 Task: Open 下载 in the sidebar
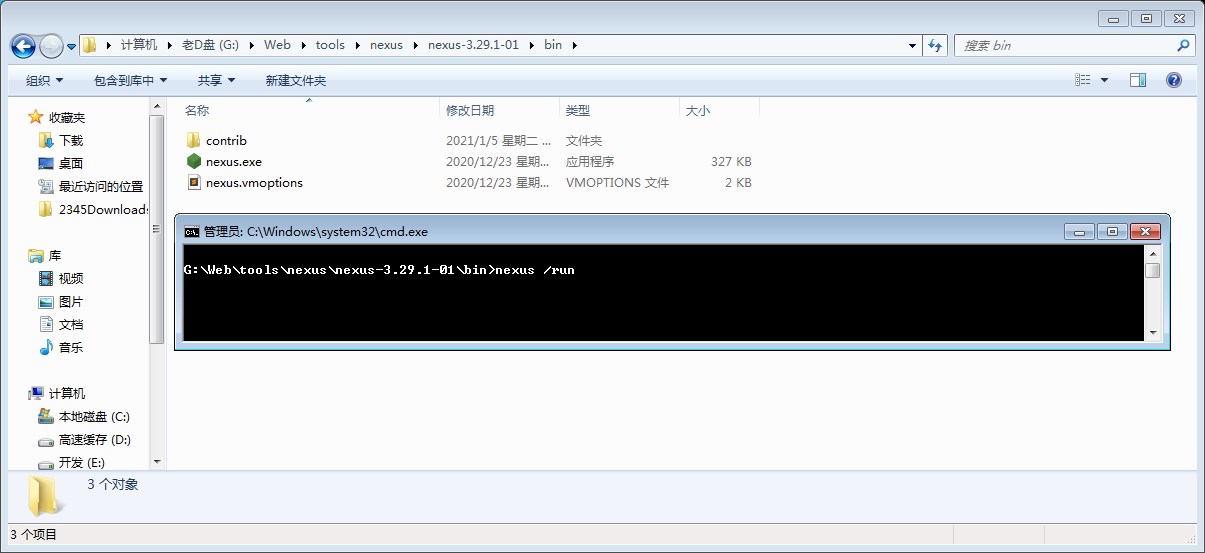click(71, 141)
